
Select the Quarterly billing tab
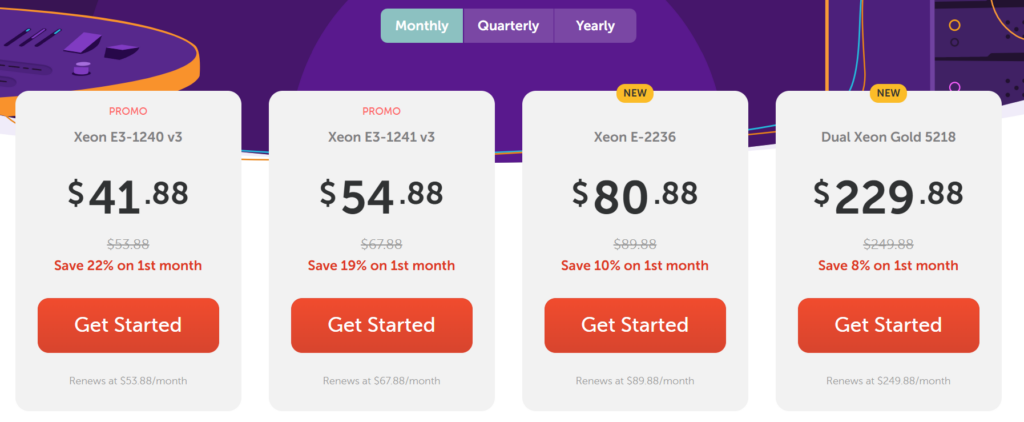(x=508, y=26)
